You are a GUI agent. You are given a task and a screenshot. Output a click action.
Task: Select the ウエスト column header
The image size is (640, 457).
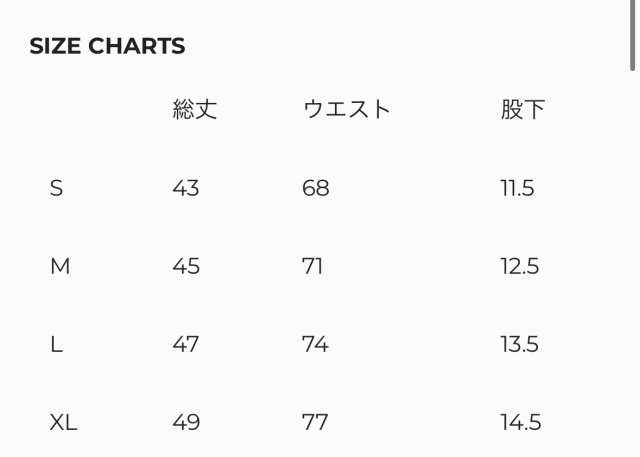coord(346,110)
